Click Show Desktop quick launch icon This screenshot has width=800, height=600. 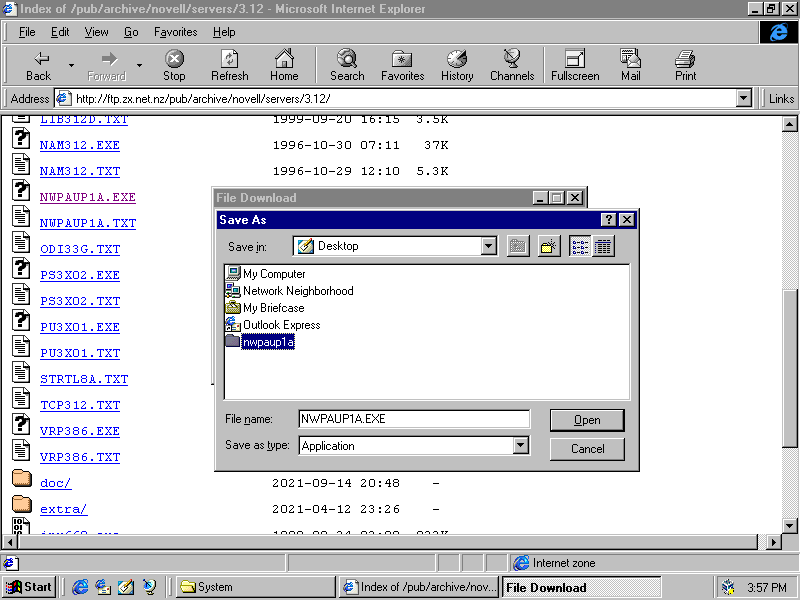126,587
